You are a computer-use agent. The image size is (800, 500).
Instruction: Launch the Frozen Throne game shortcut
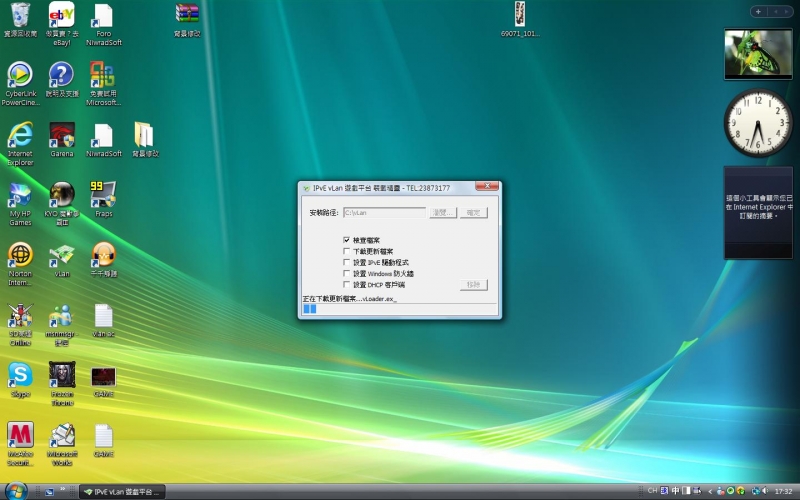click(x=62, y=375)
